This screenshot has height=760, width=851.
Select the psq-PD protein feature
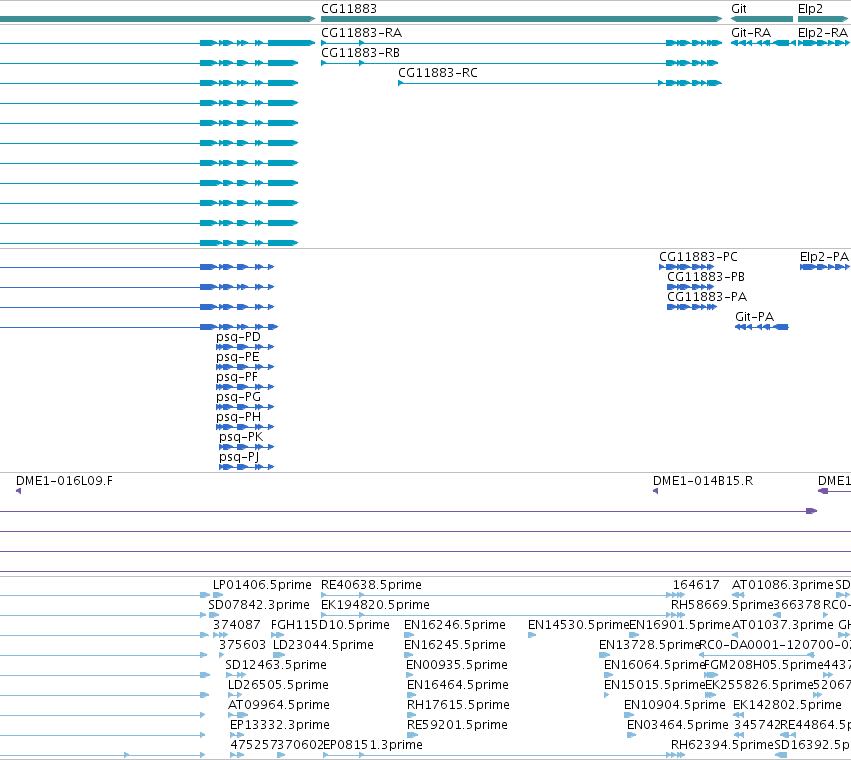click(245, 347)
